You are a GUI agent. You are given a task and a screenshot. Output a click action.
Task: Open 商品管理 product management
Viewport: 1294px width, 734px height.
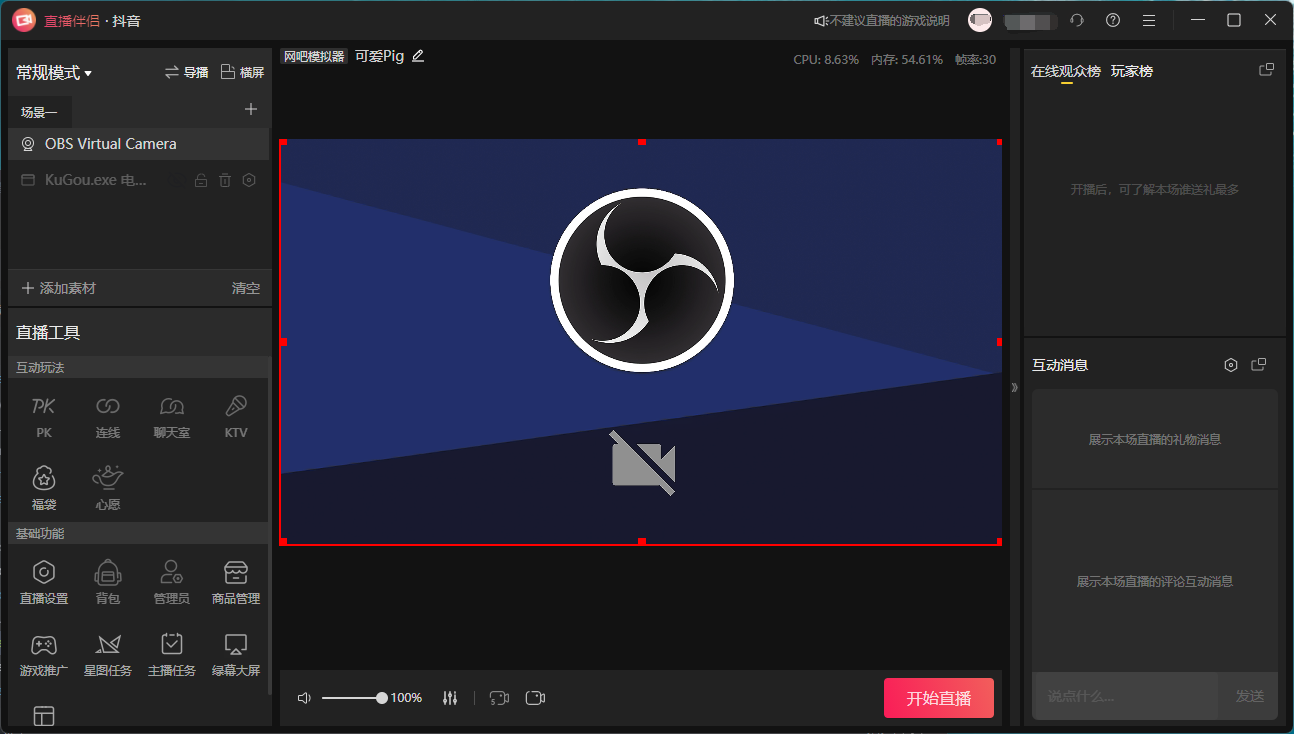(236, 583)
